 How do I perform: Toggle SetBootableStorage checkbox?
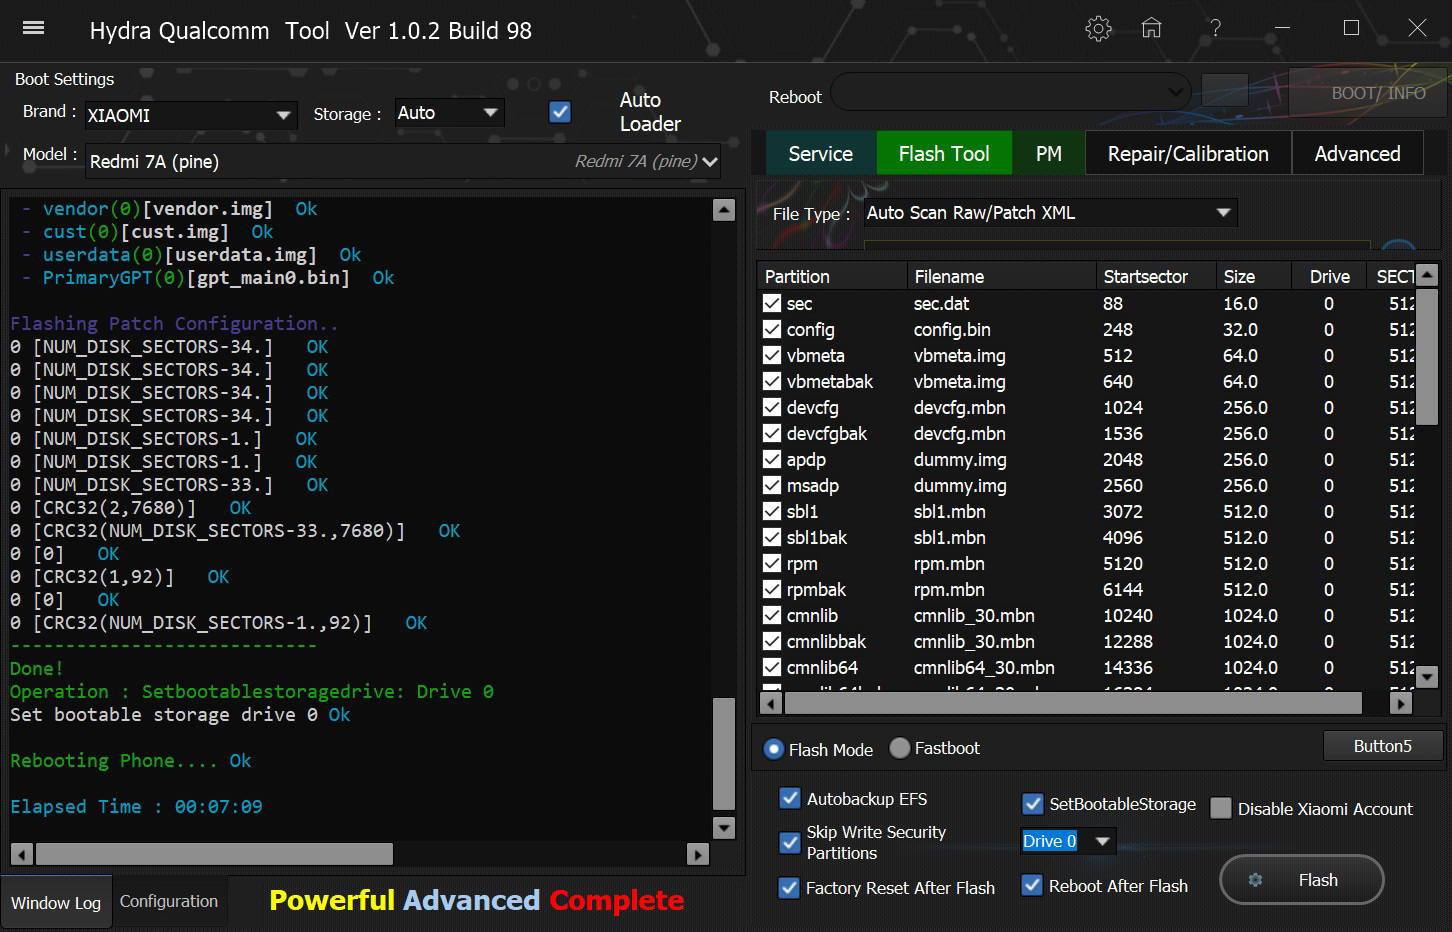pyautogui.click(x=1033, y=803)
